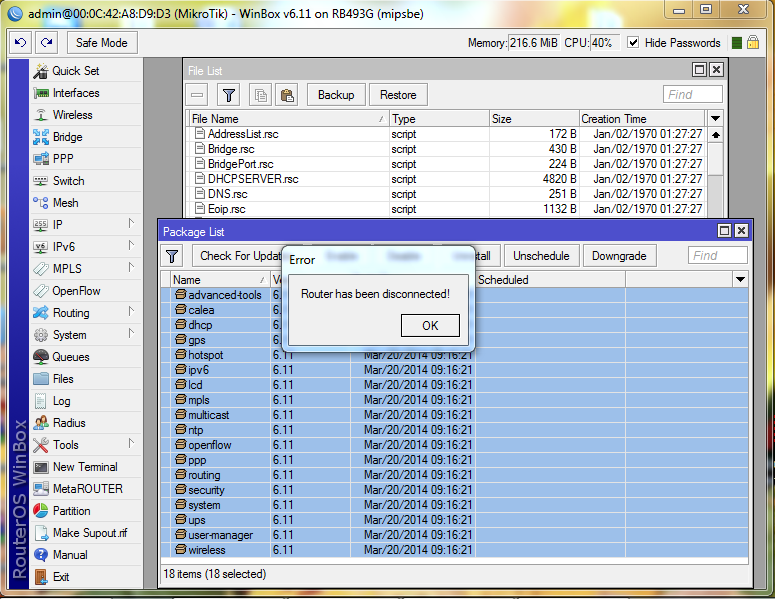This screenshot has width=775, height=599.
Task: Click the Package List filter icon
Action: click(x=172, y=256)
